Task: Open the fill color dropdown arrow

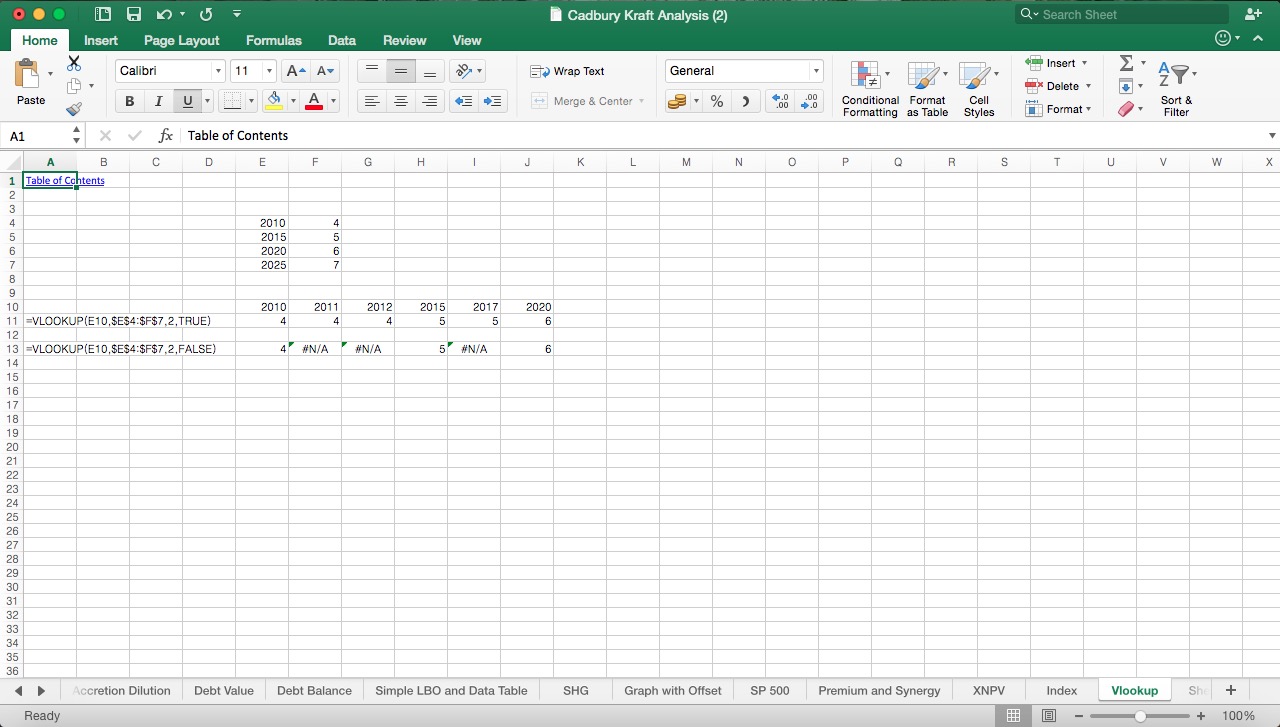Action: pyautogui.click(x=293, y=101)
